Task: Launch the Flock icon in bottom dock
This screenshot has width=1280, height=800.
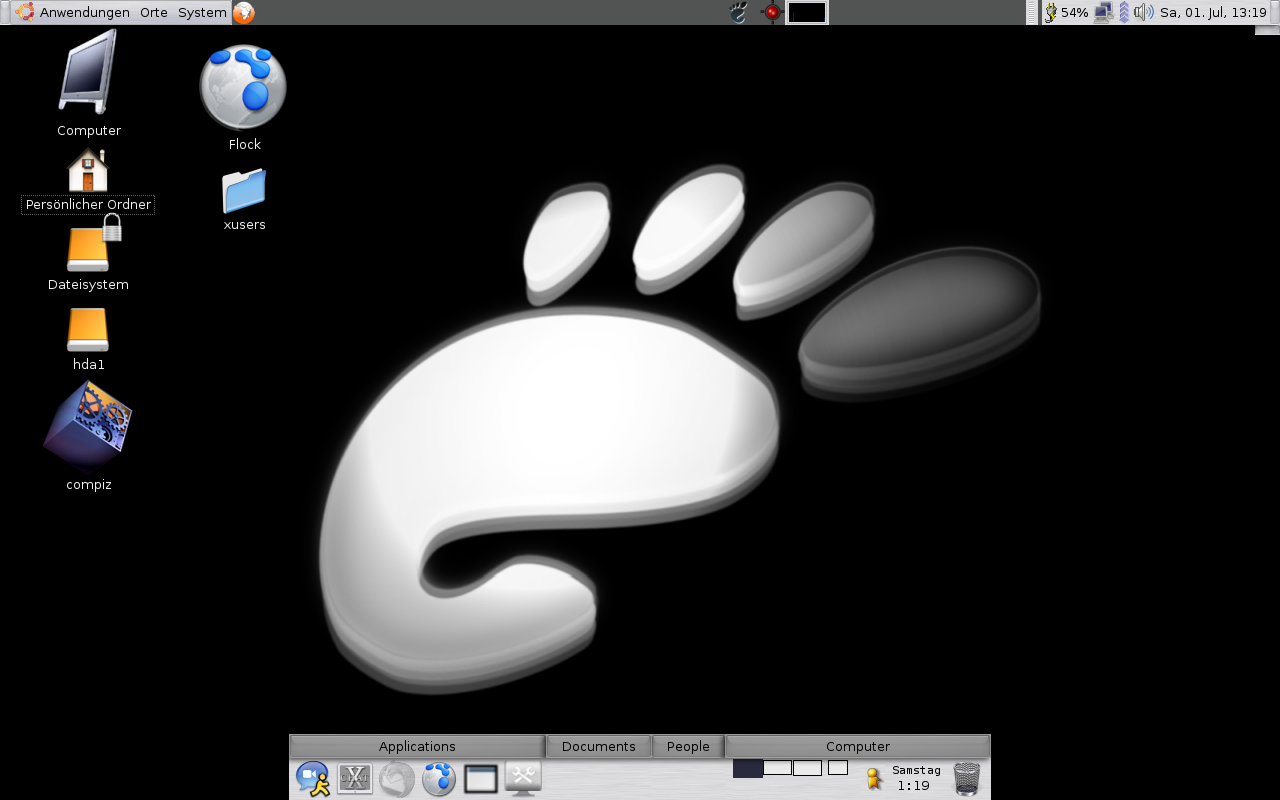Action: point(439,778)
